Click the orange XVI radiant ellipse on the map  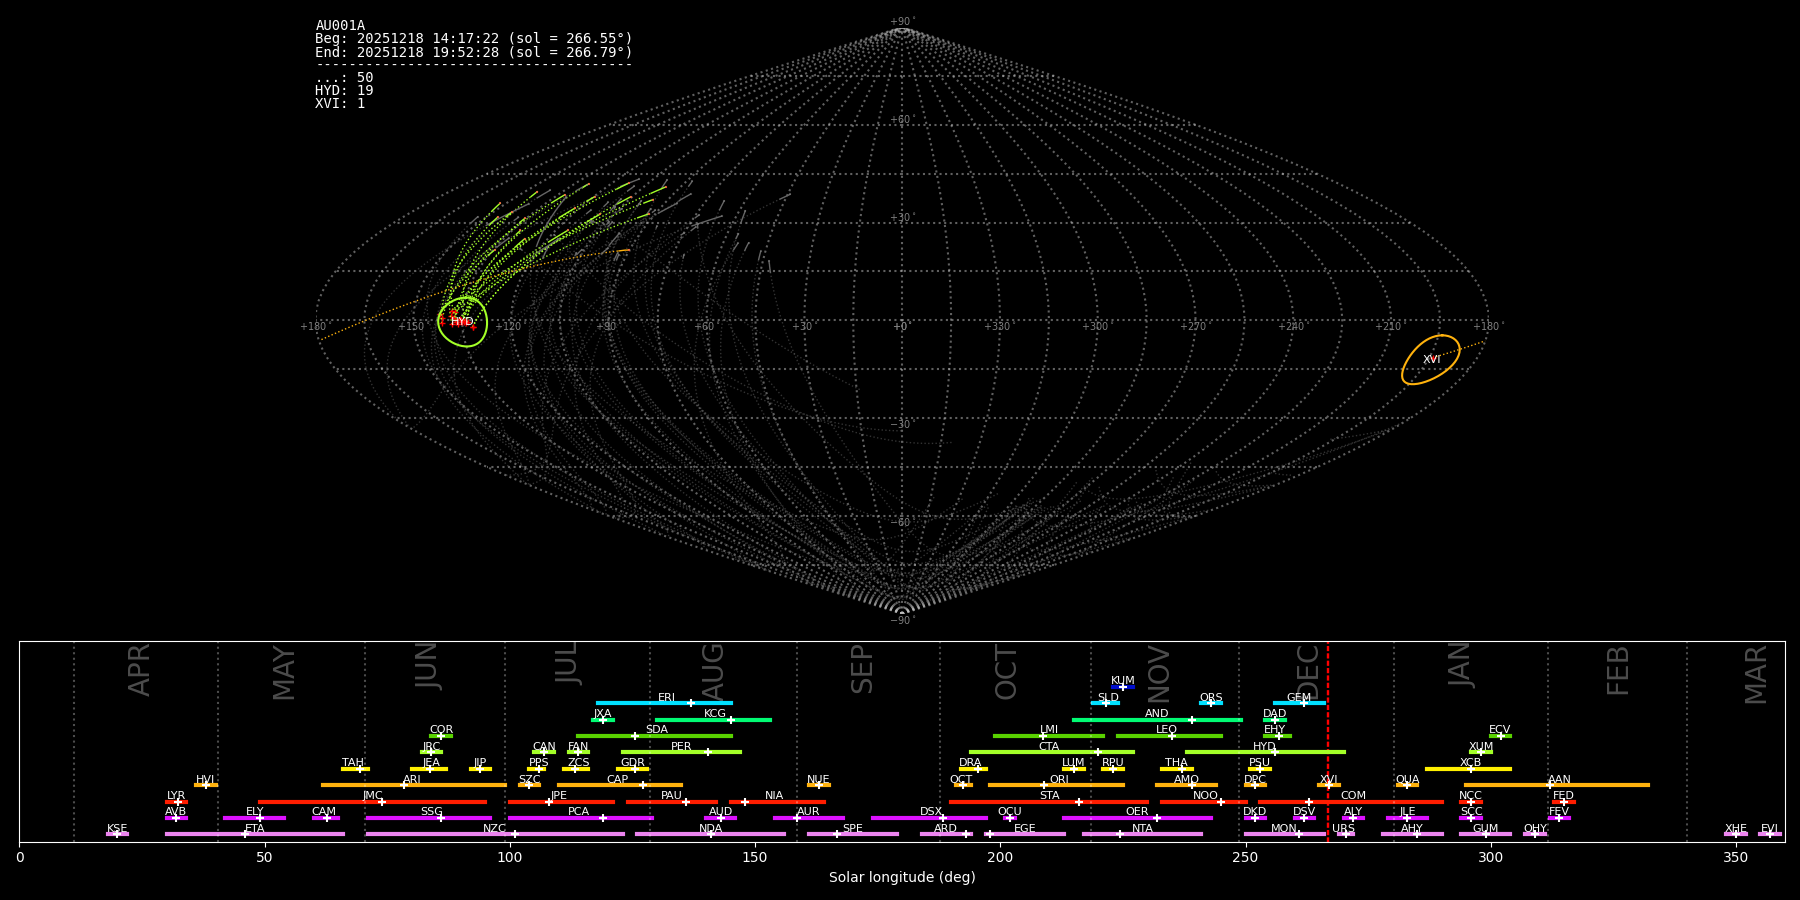click(x=1430, y=359)
